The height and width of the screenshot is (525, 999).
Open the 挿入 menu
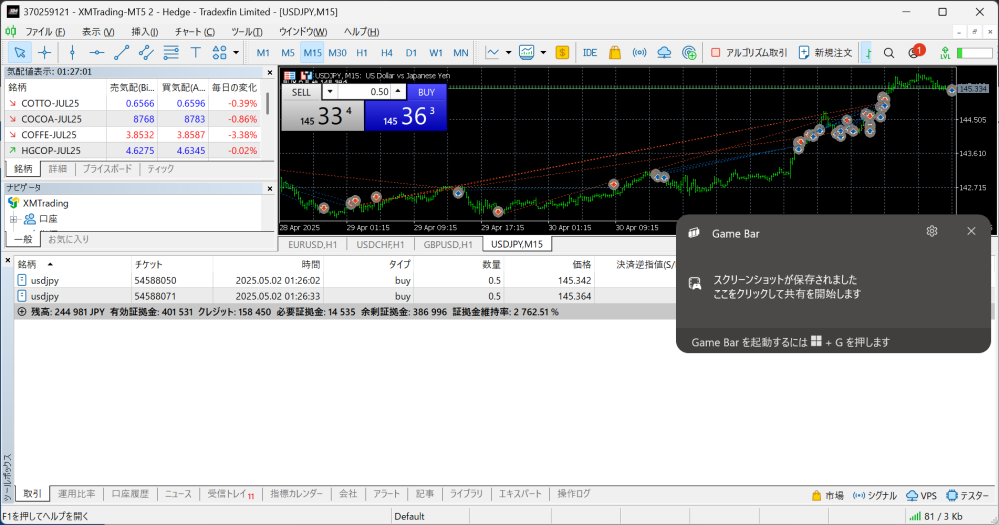click(145, 32)
